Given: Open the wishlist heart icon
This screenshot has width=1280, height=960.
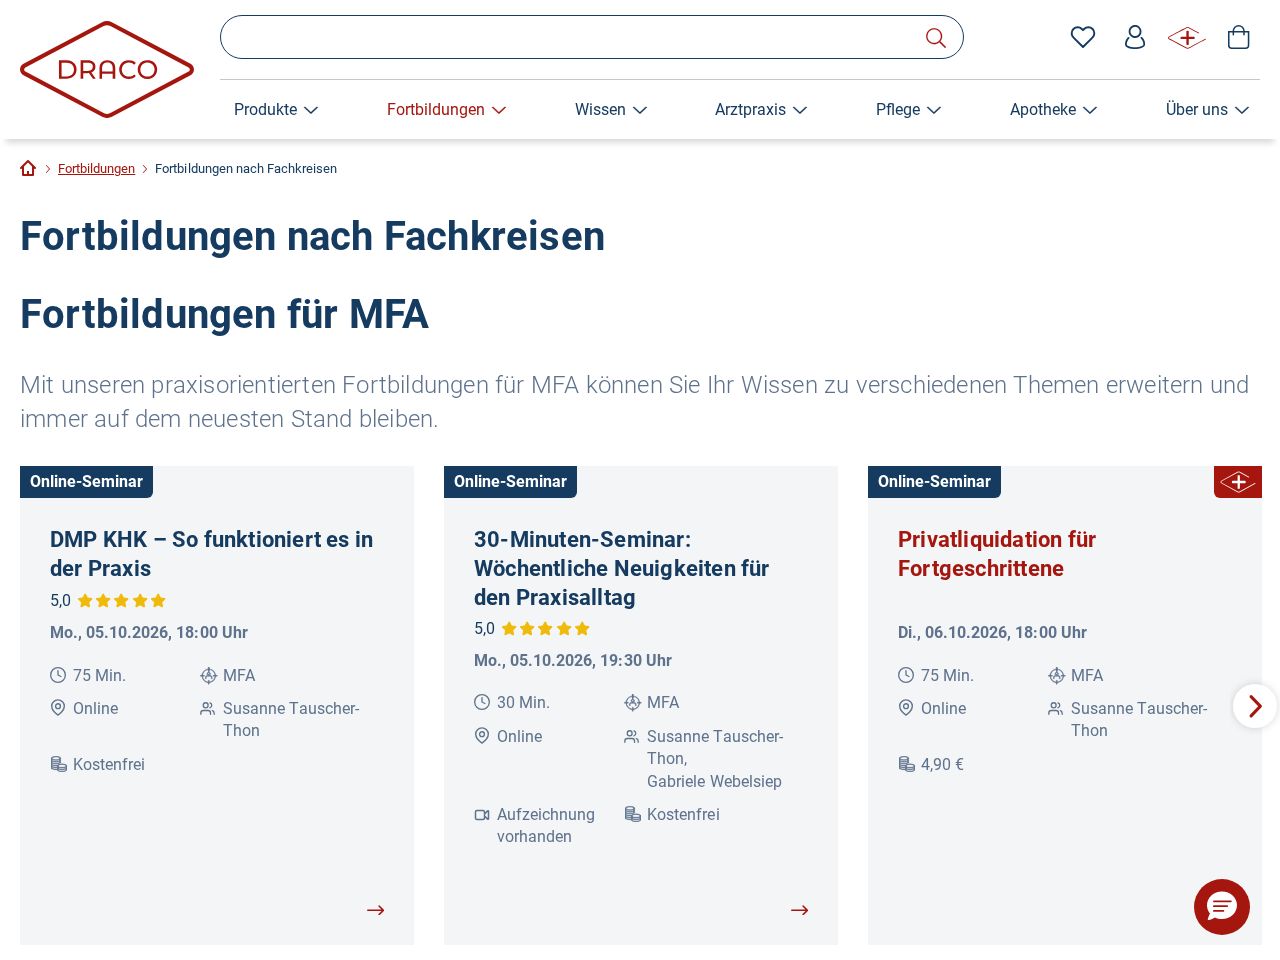Looking at the screenshot, I should 1083,37.
